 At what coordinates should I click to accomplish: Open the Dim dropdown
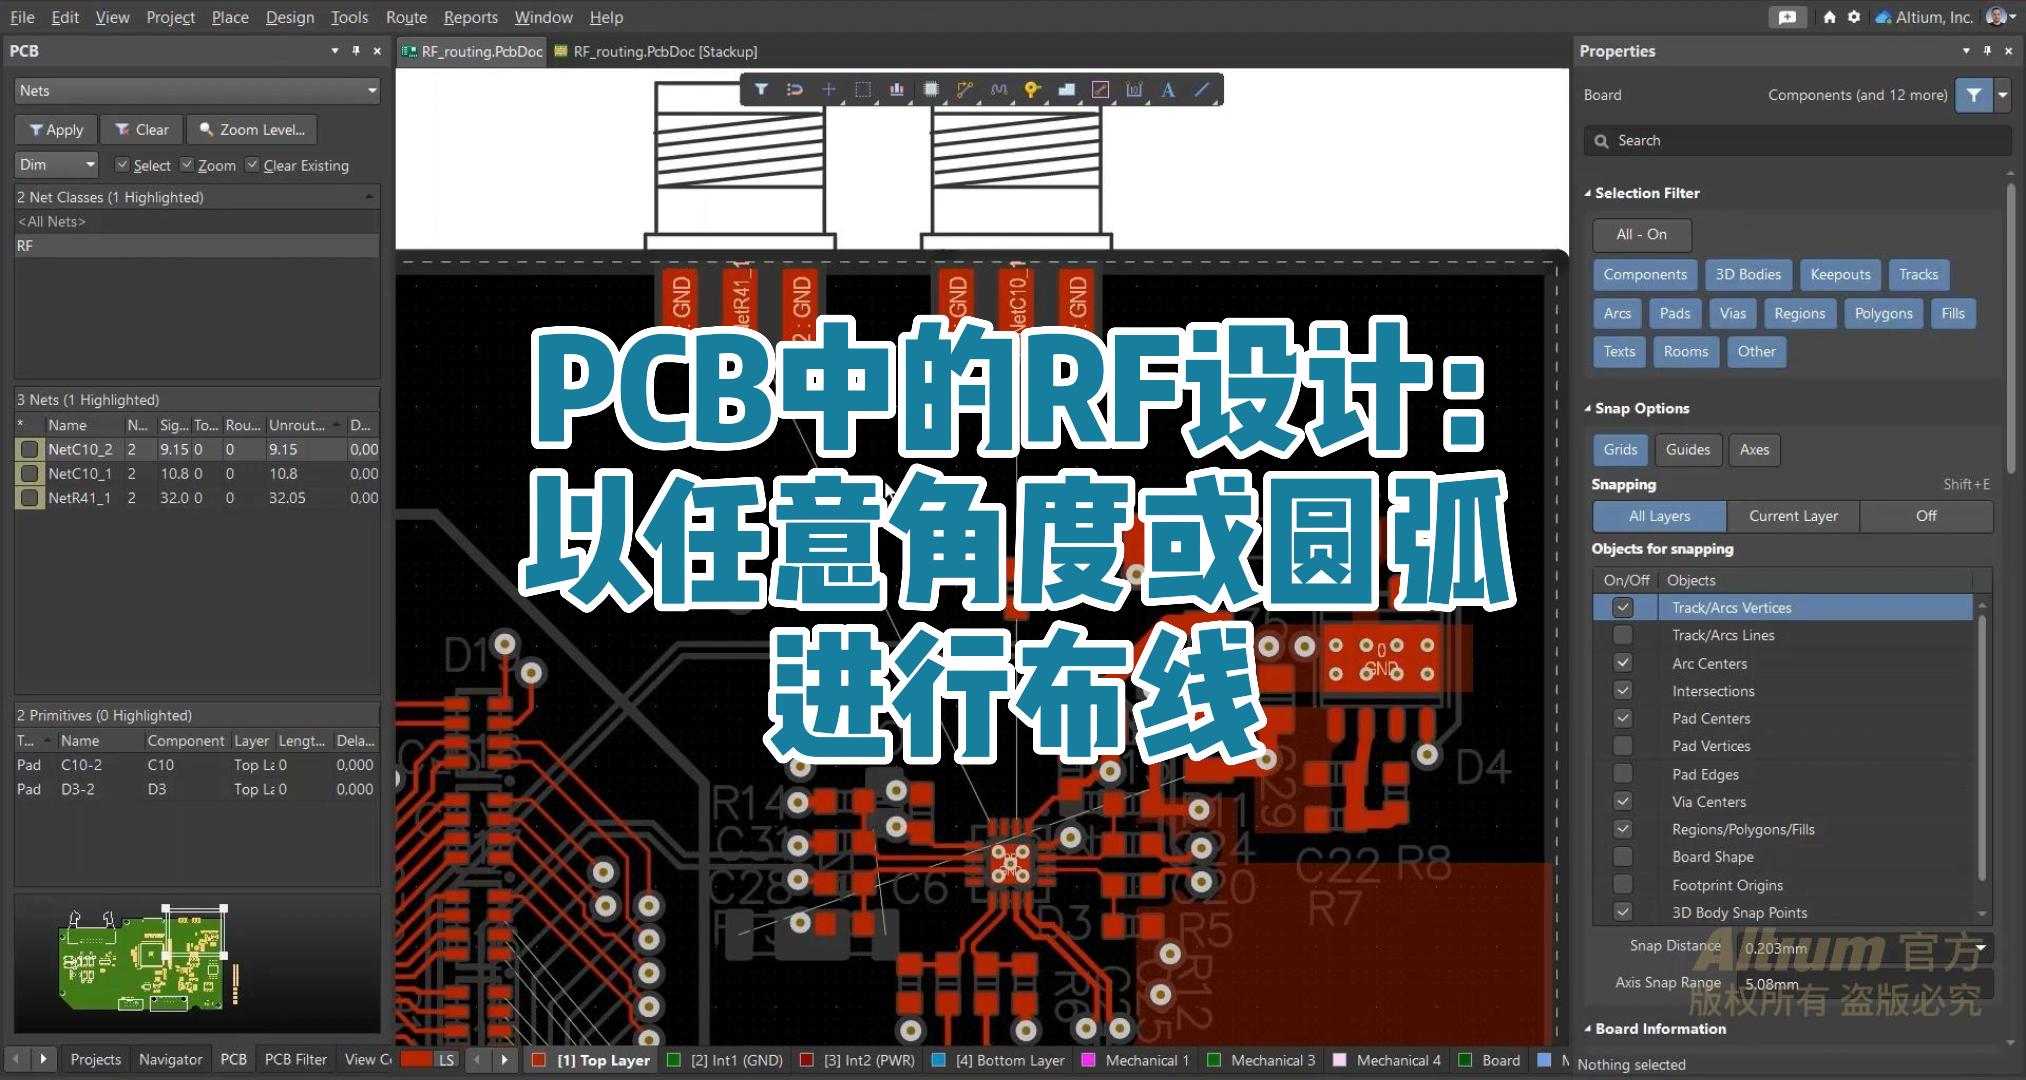55,164
